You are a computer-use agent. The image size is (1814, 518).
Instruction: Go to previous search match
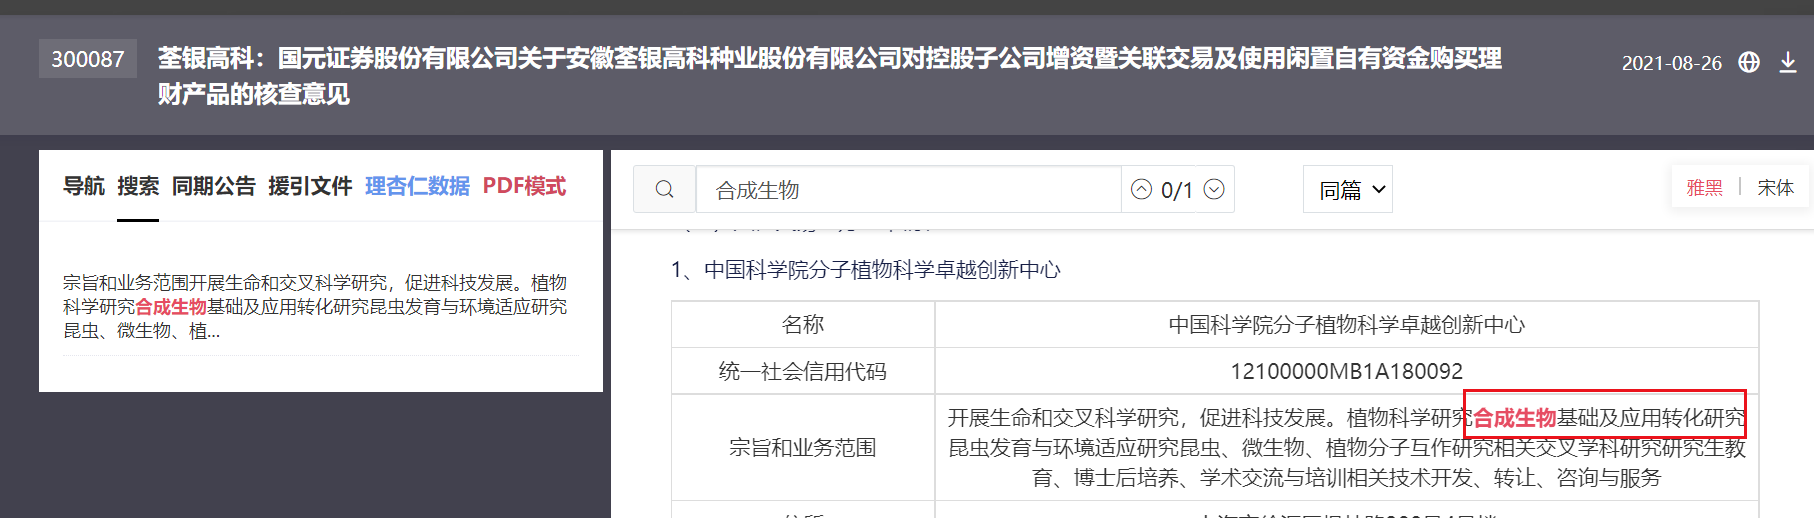click(x=1141, y=189)
